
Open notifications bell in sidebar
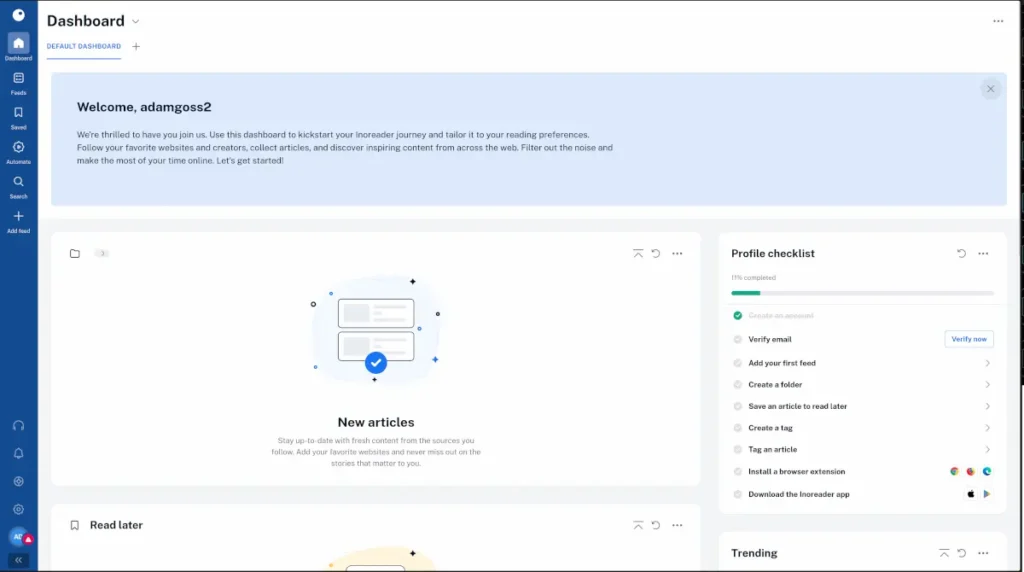click(18, 453)
